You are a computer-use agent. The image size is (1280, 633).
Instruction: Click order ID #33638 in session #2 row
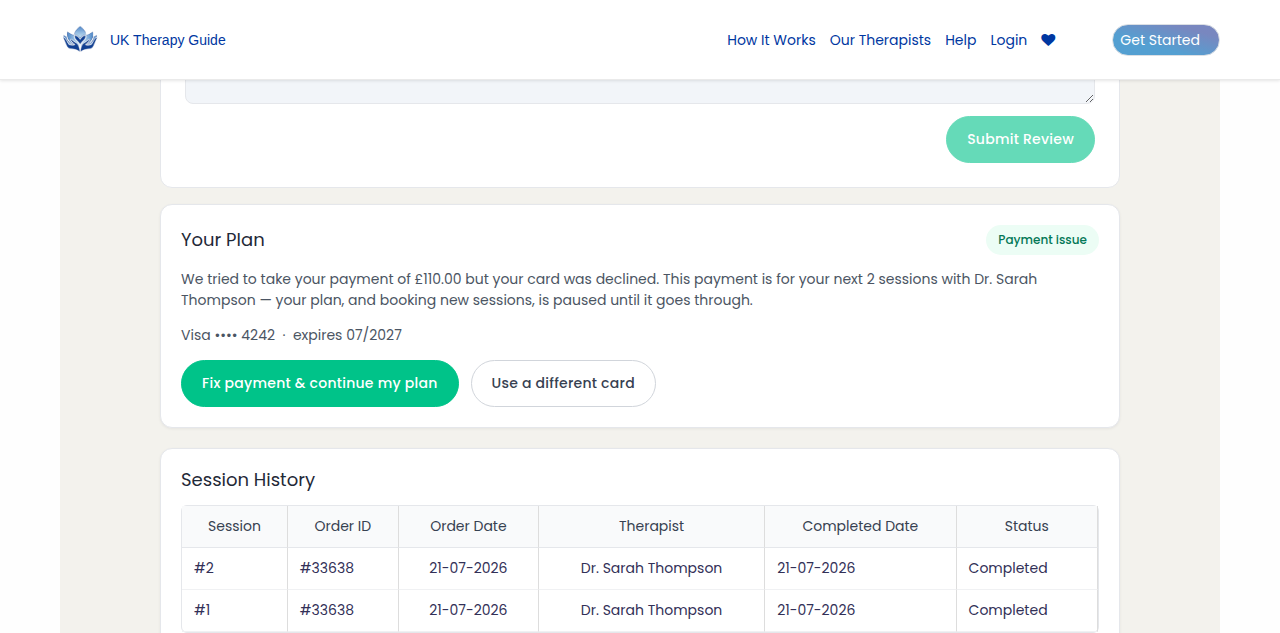click(343, 568)
